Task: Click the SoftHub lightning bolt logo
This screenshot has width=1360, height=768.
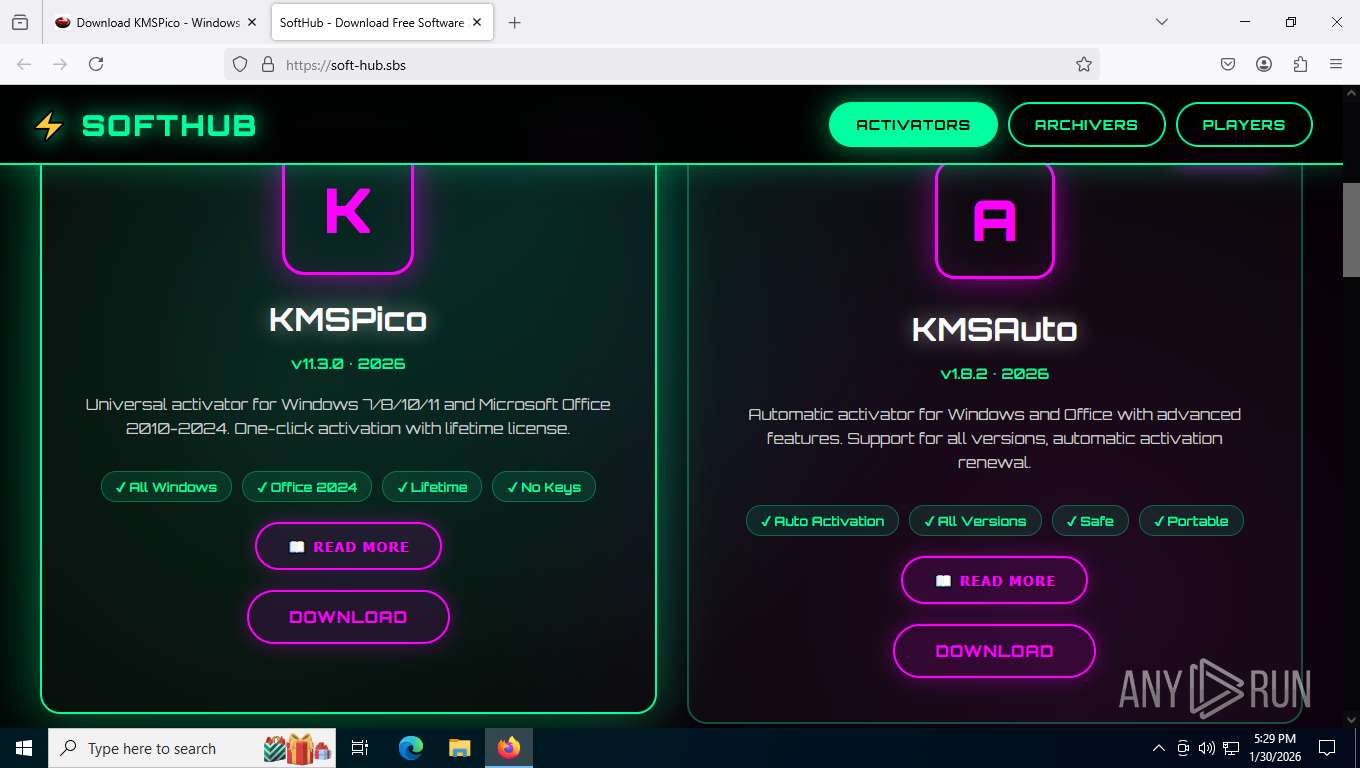Action: (48, 125)
